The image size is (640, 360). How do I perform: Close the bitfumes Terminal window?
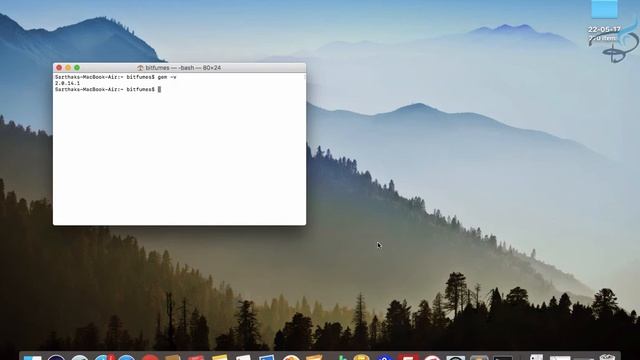tap(59, 68)
